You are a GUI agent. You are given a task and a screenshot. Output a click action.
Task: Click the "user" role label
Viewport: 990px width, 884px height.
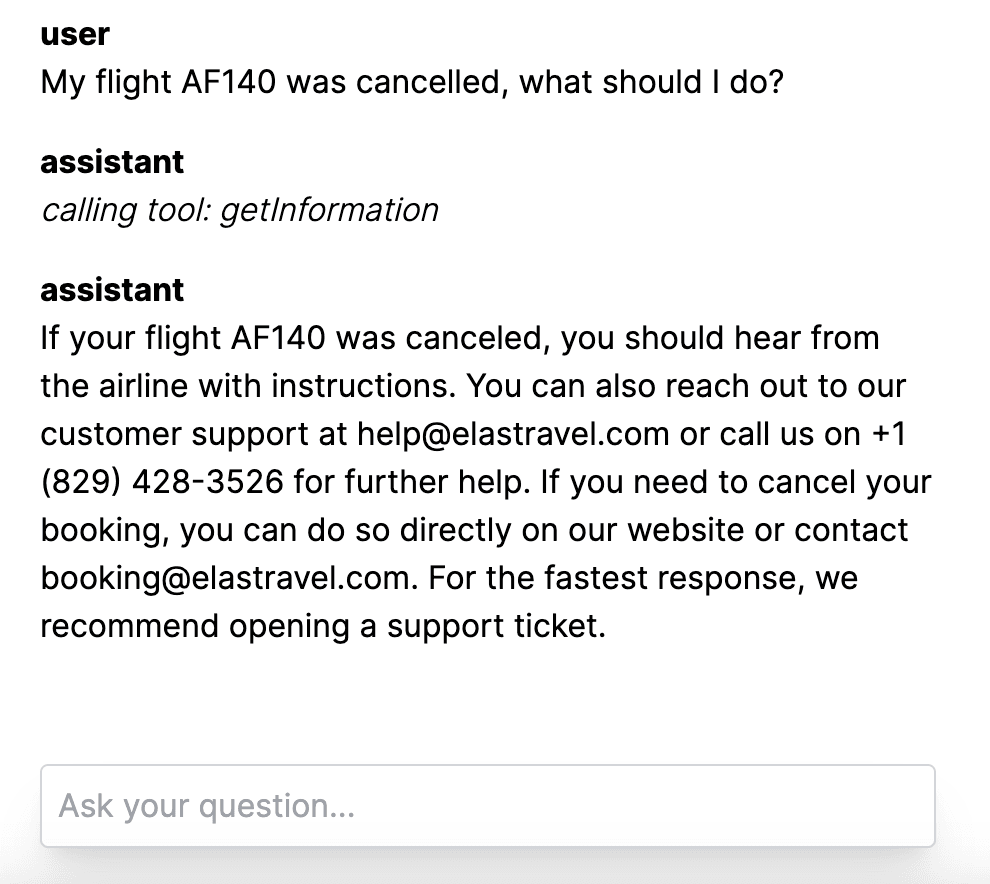(75, 34)
